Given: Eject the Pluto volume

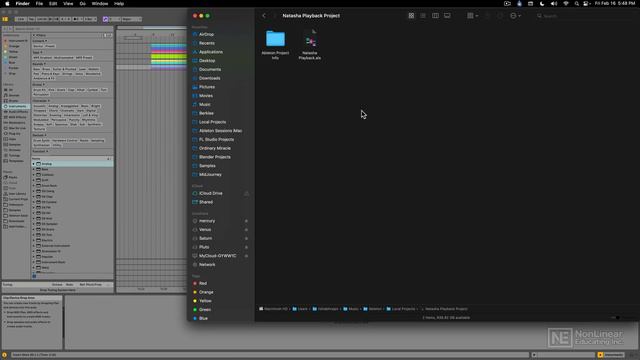Looking at the screenshot, I should (x=246, y=247).
